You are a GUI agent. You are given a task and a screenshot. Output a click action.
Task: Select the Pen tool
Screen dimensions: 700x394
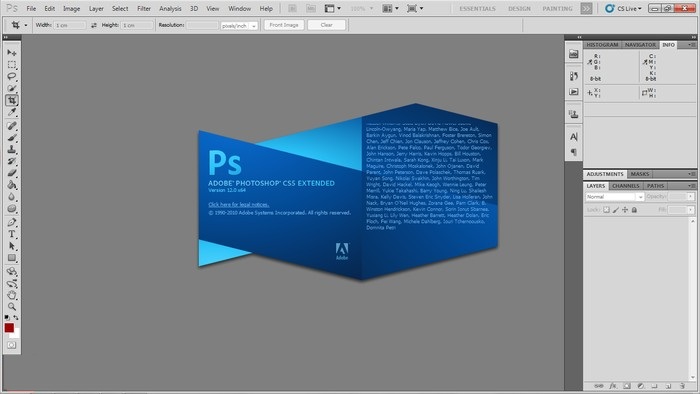(12, 222)
